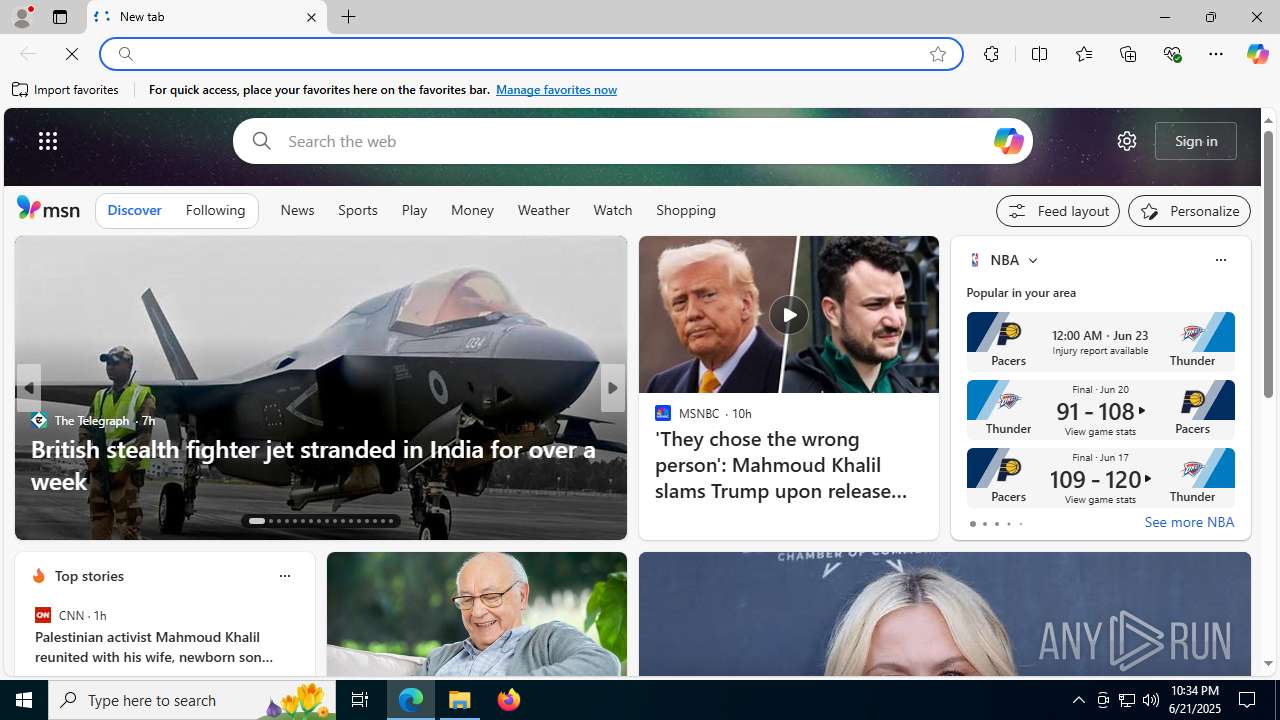Open a new tab with the plus button

tap(348, 17)
